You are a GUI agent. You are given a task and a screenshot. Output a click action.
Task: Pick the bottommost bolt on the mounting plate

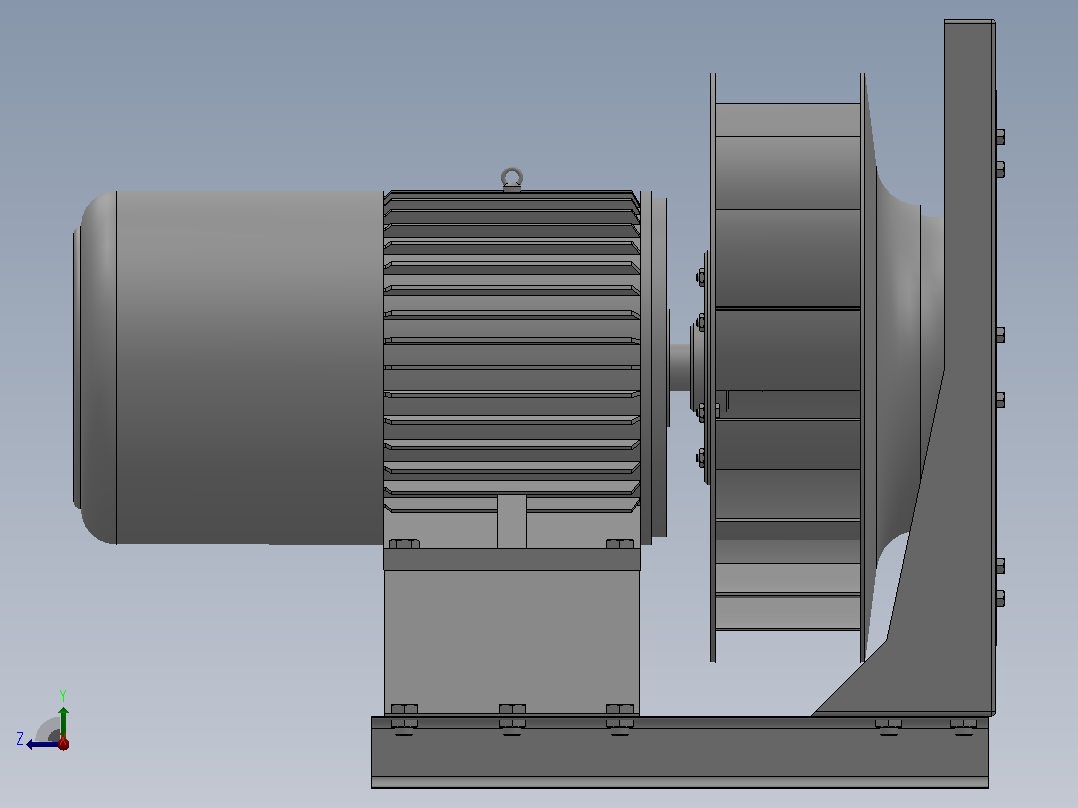(1000, 598)
